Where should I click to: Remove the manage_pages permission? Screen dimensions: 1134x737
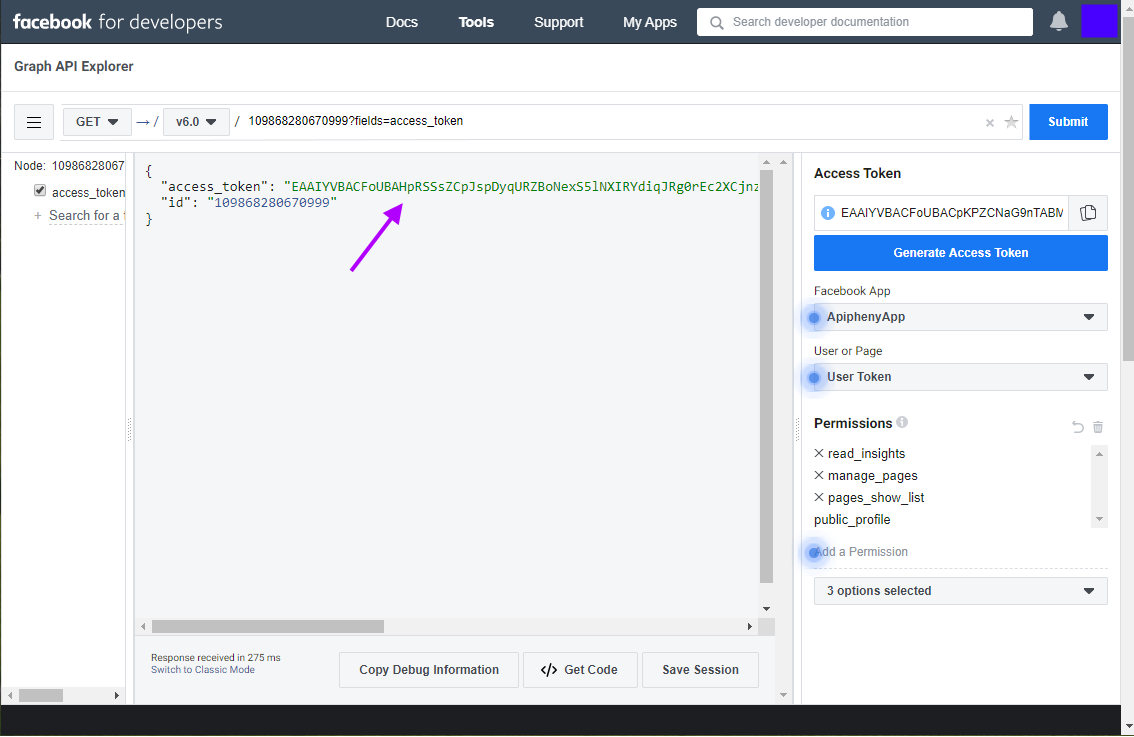(819, 475)
